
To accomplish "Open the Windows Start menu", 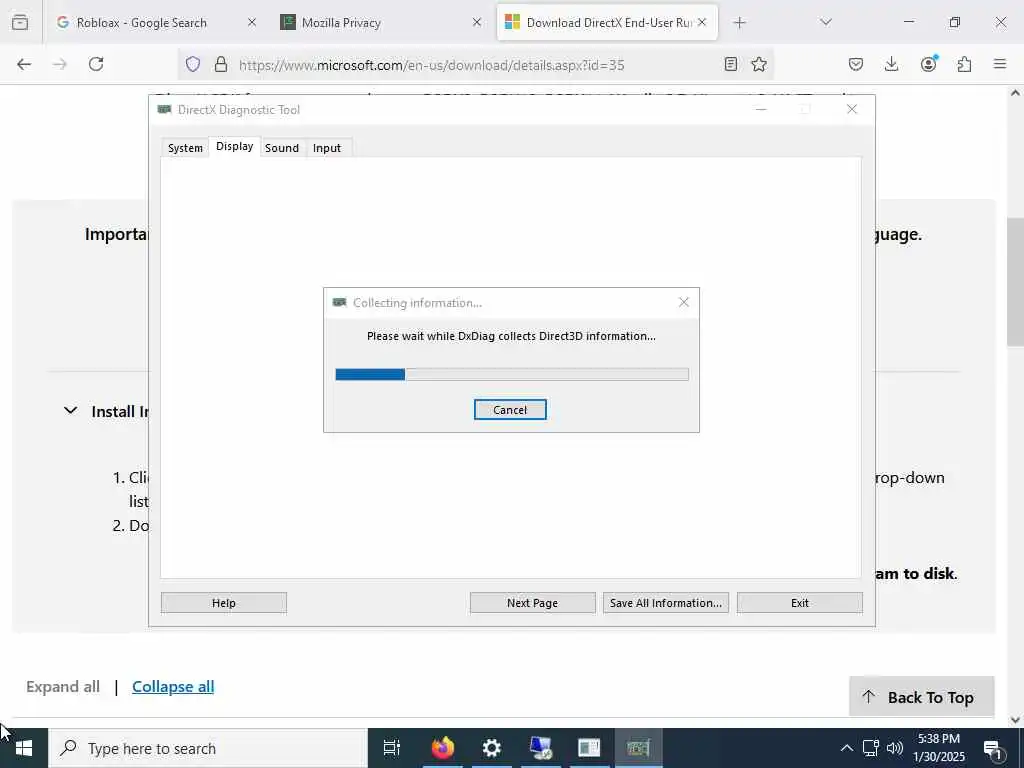I will [x=24, y=748].
